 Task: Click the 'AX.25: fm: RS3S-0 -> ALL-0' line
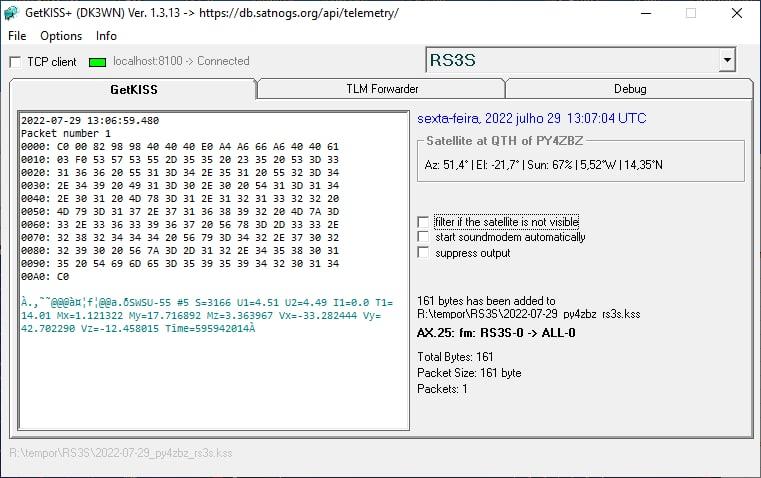pos(496,333)
